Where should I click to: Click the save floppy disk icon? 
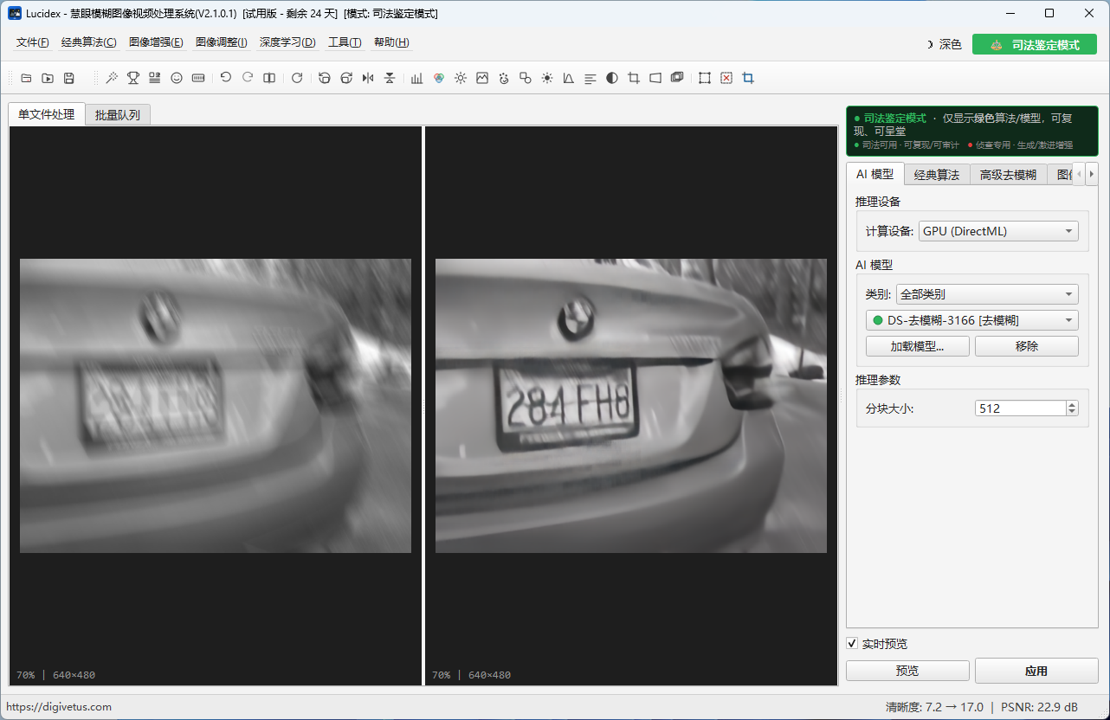pyautogui.click(x=69, y=78)
